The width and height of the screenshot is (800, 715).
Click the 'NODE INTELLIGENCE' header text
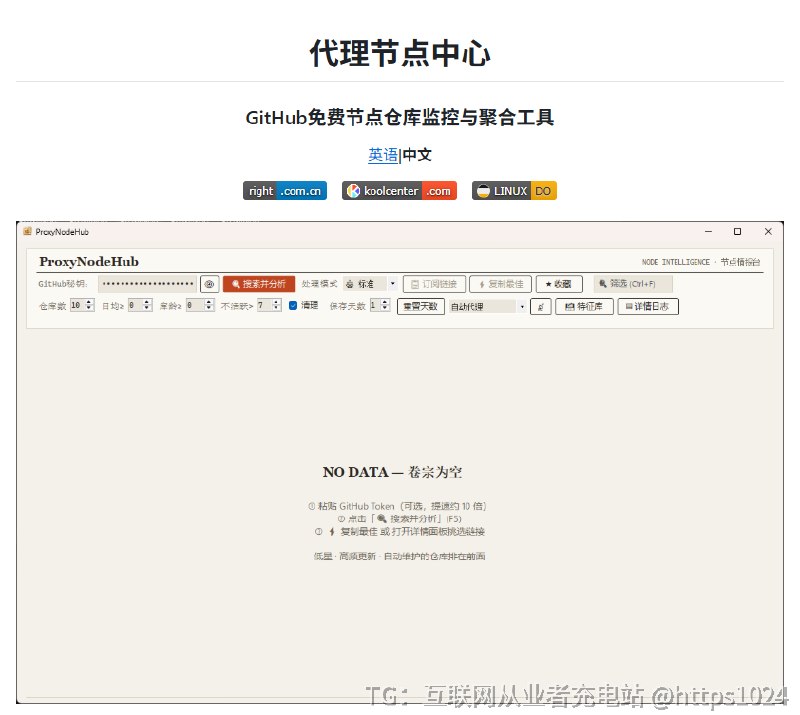[676, 262]
